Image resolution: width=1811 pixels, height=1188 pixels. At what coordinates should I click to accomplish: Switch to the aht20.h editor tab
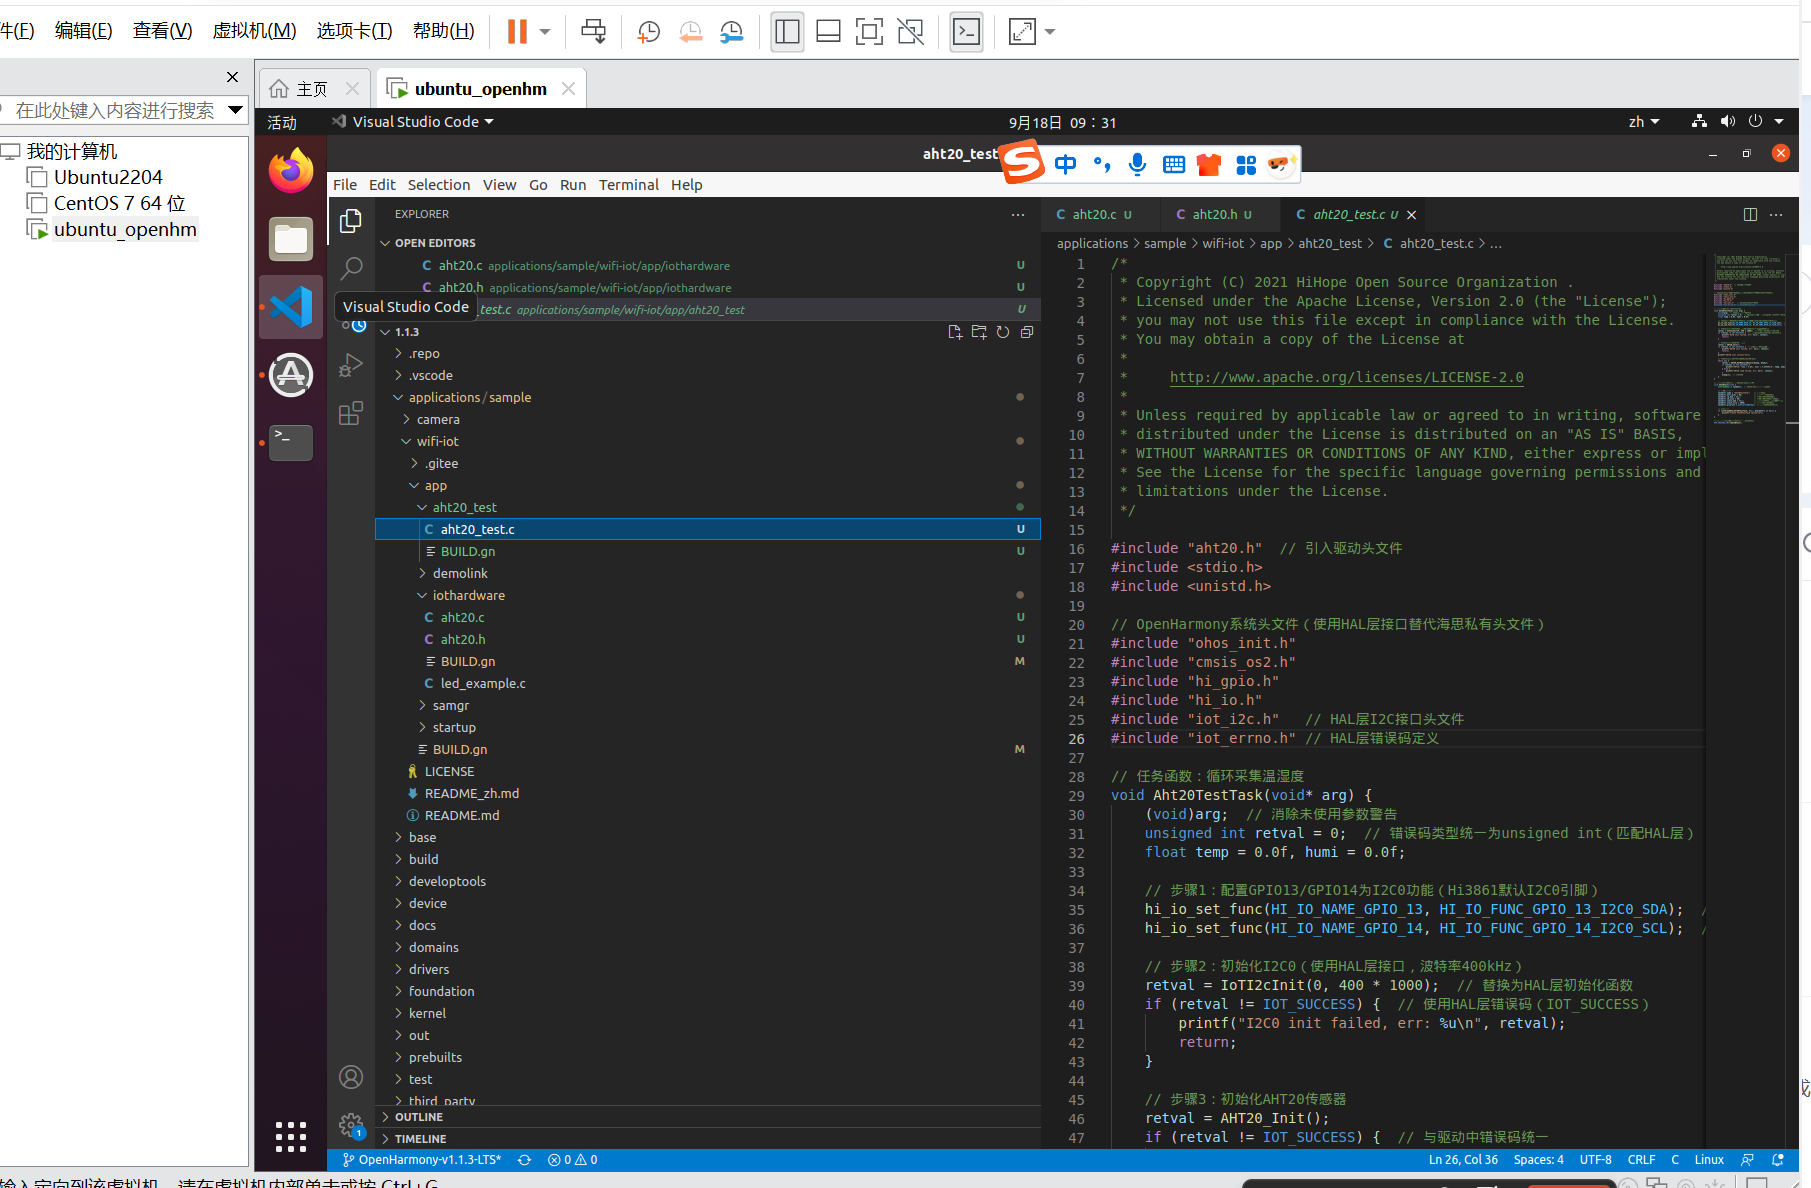coord(1214,214)
